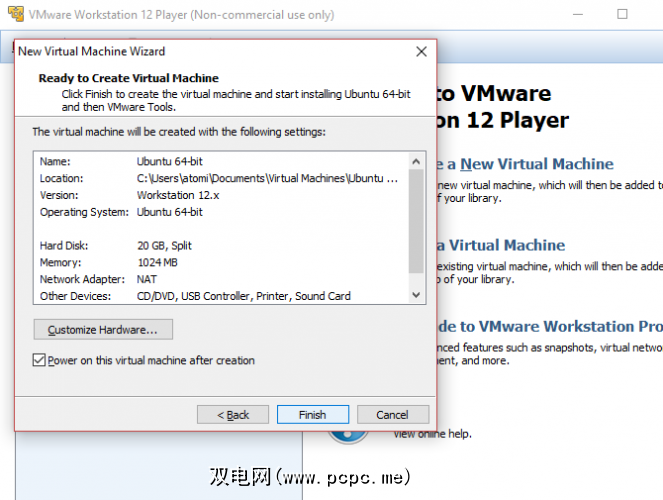Click the Finish button
Image resolution: width=663 pixels, height=500 pixels.
tap(313, 415)
